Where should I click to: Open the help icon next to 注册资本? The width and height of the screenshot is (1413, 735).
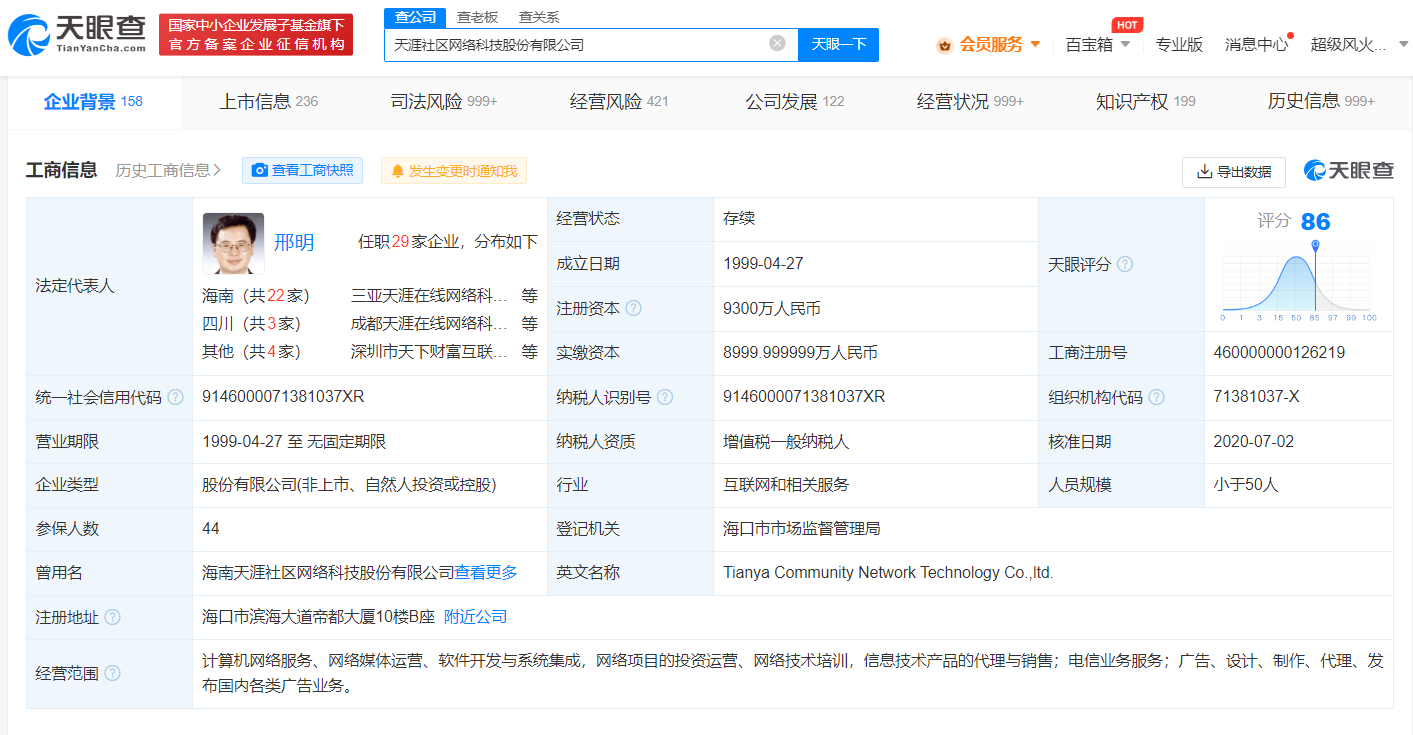[633, 308]
